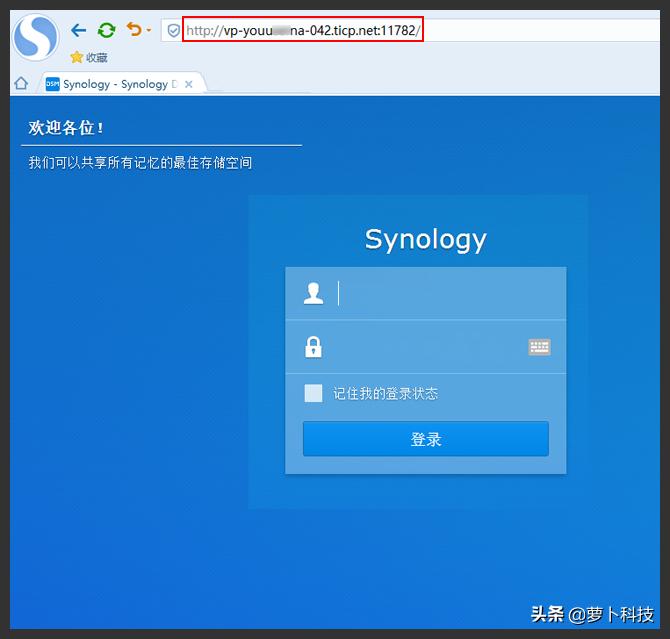Click the padlock icon

(313, 347)
